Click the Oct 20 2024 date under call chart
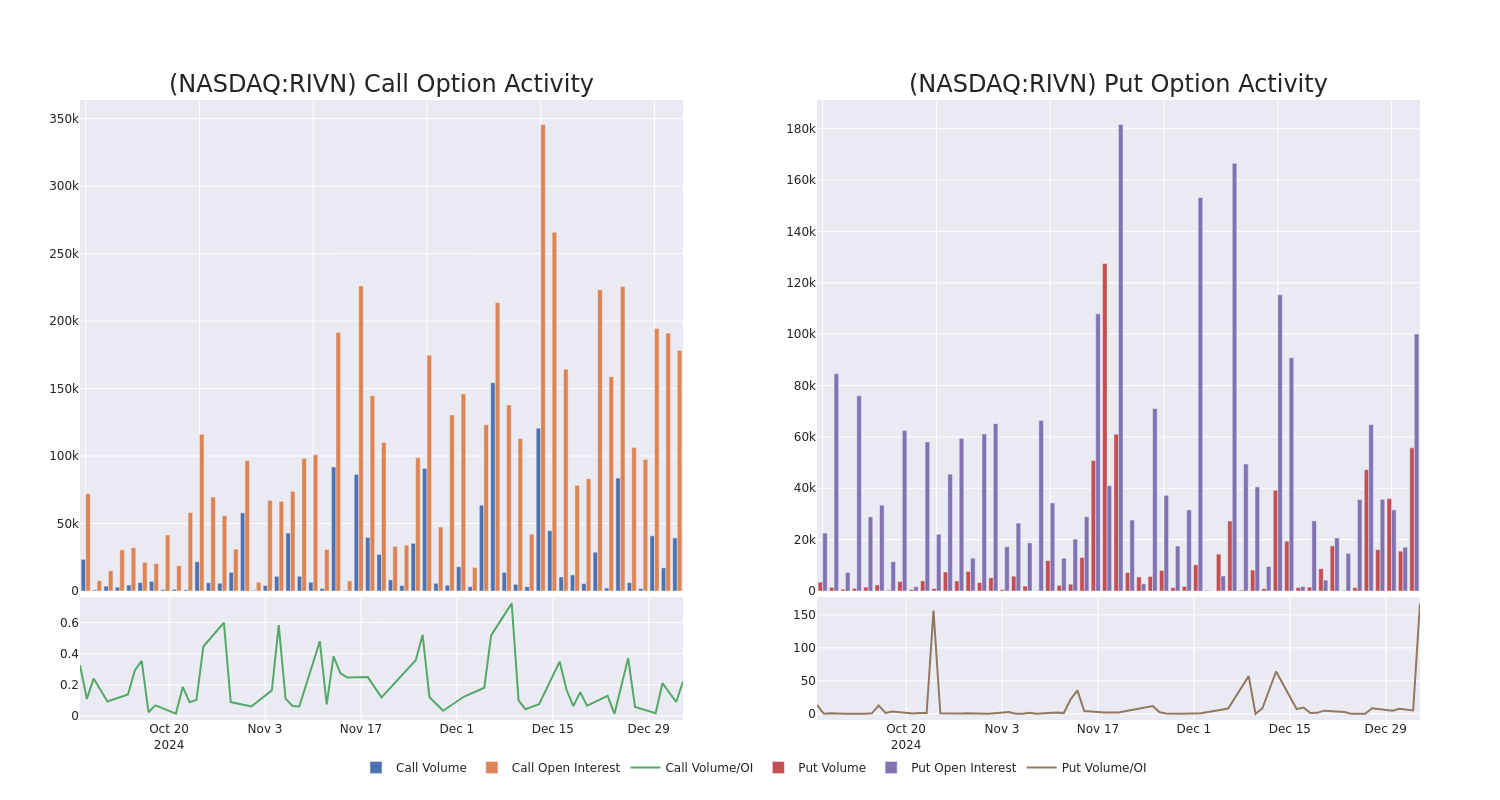Viewport: 1500px width, 800px height. pyautogui.click(x=169, y=737)
